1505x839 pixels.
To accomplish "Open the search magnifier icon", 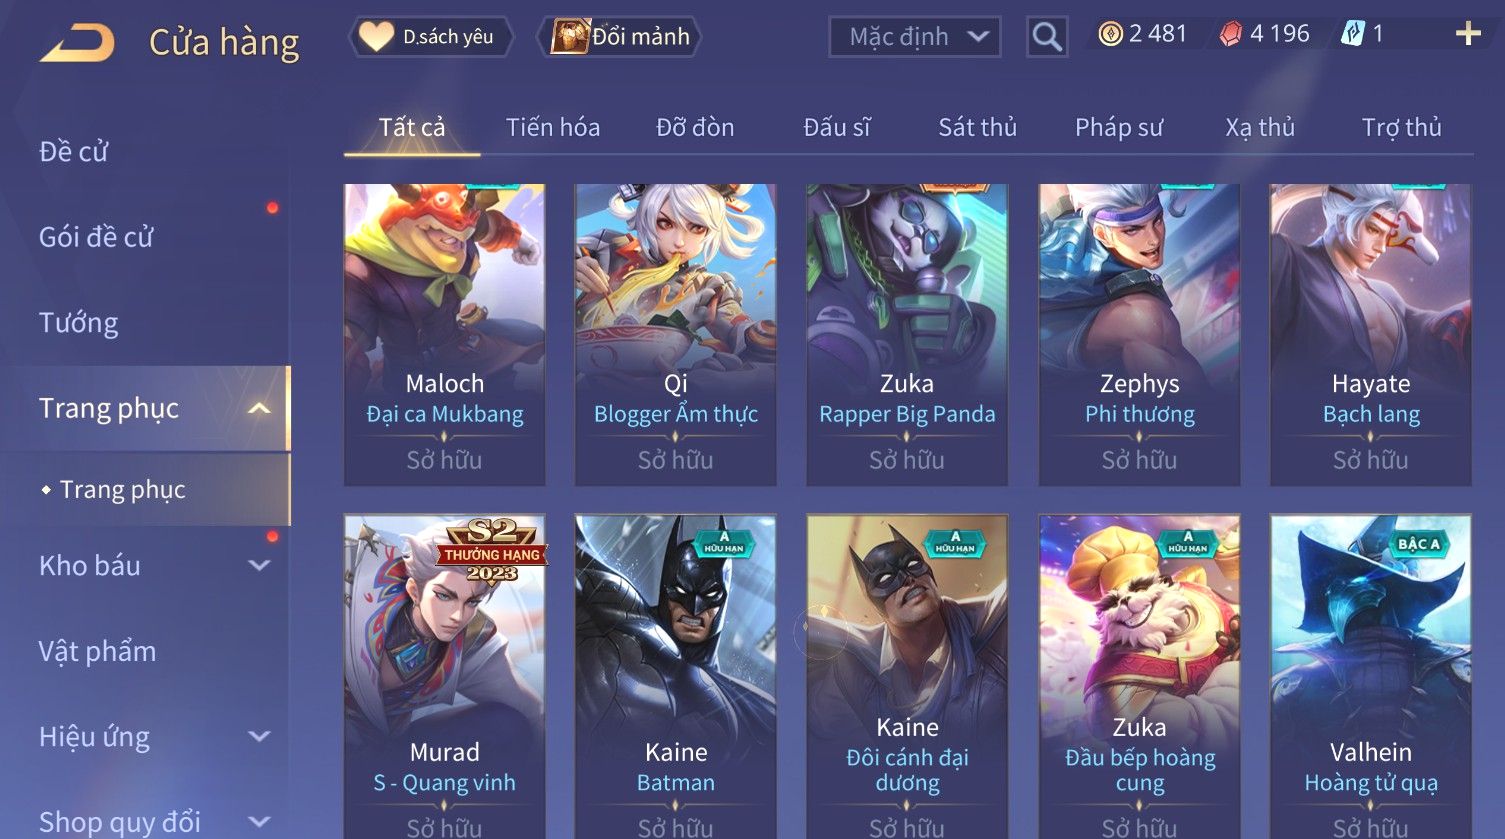I will 1047,37.
